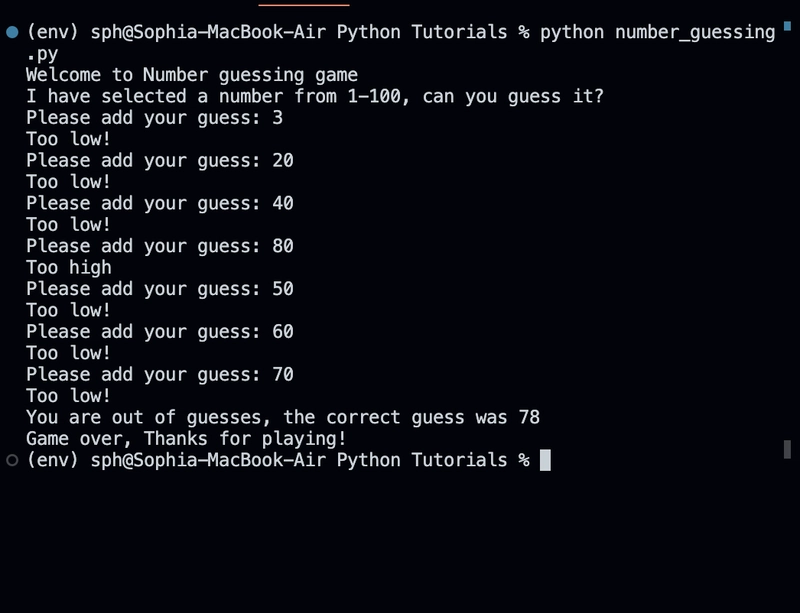Click the 'Please add your guess: 20' line
The height and width of the screenshot is (613, 800).
pyautogui.click(x=160, y=161)
